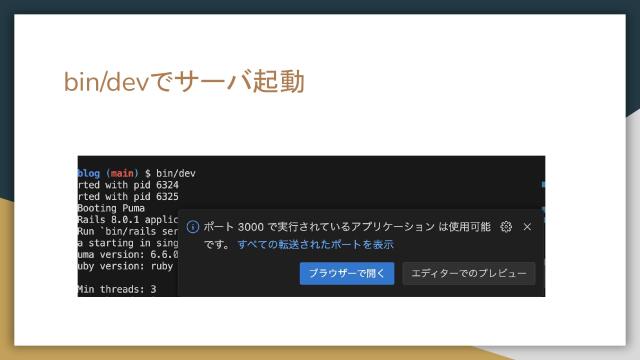Open すべての転送されたポートを表示 link
Screen dimensions: 640x360
[316, 244]
